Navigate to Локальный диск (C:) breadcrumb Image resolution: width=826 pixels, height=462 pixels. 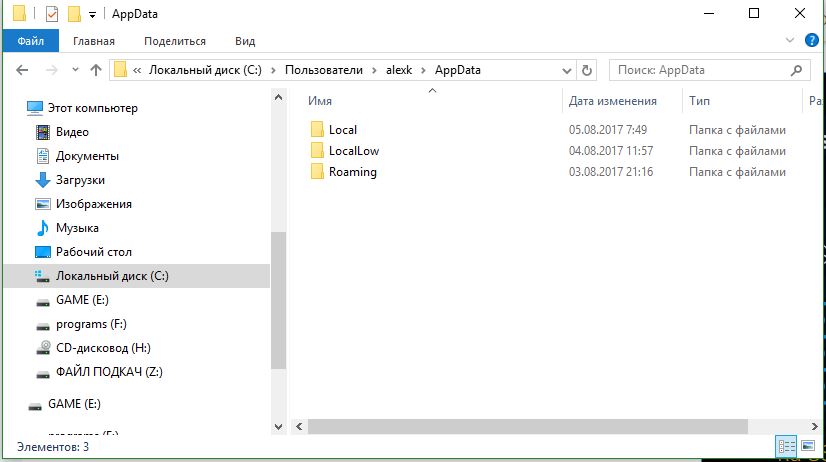(205, 70)
